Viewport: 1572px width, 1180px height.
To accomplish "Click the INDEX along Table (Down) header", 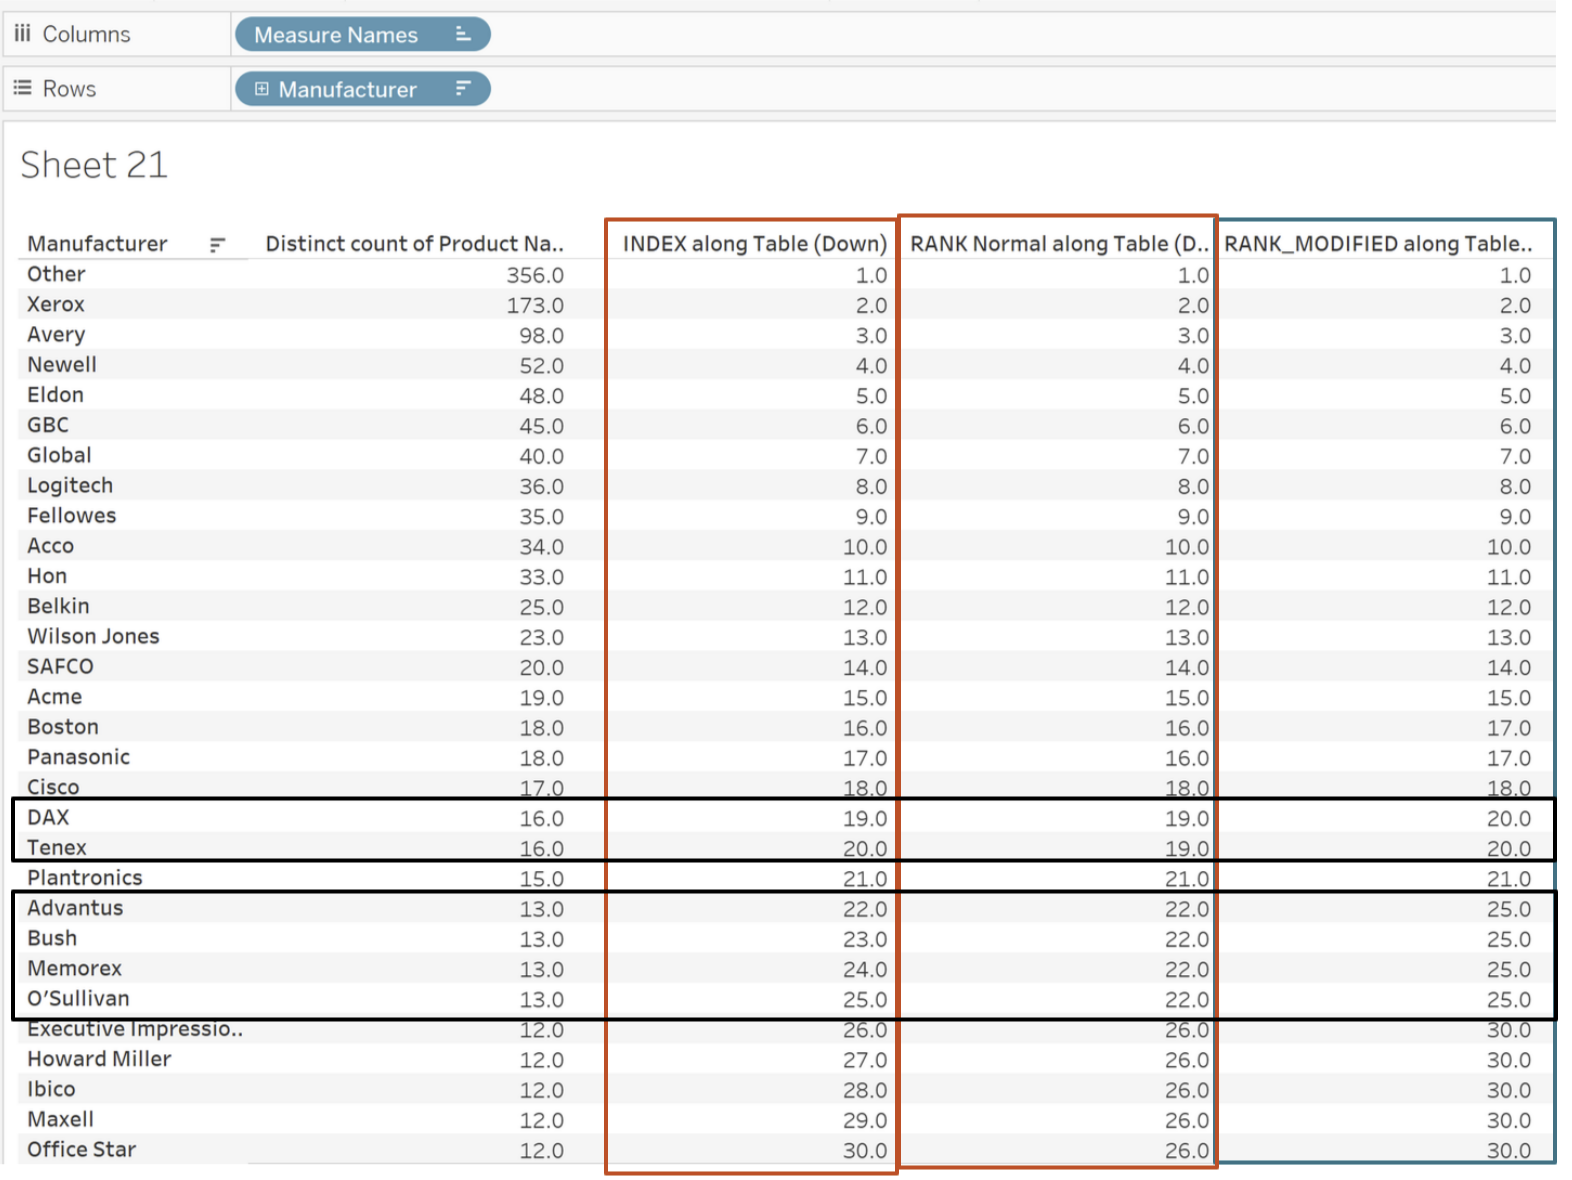I will pos(754,244).
